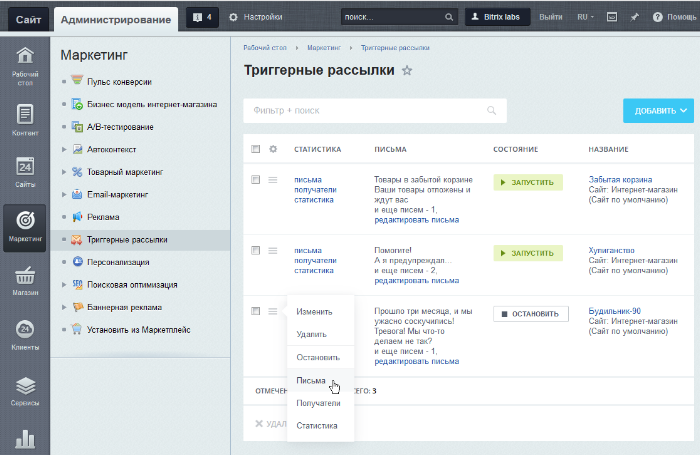Open Настройки with the gear icon
Image resolution: width=700 pixels, height=455 pixels.
(x=255, y=17)
